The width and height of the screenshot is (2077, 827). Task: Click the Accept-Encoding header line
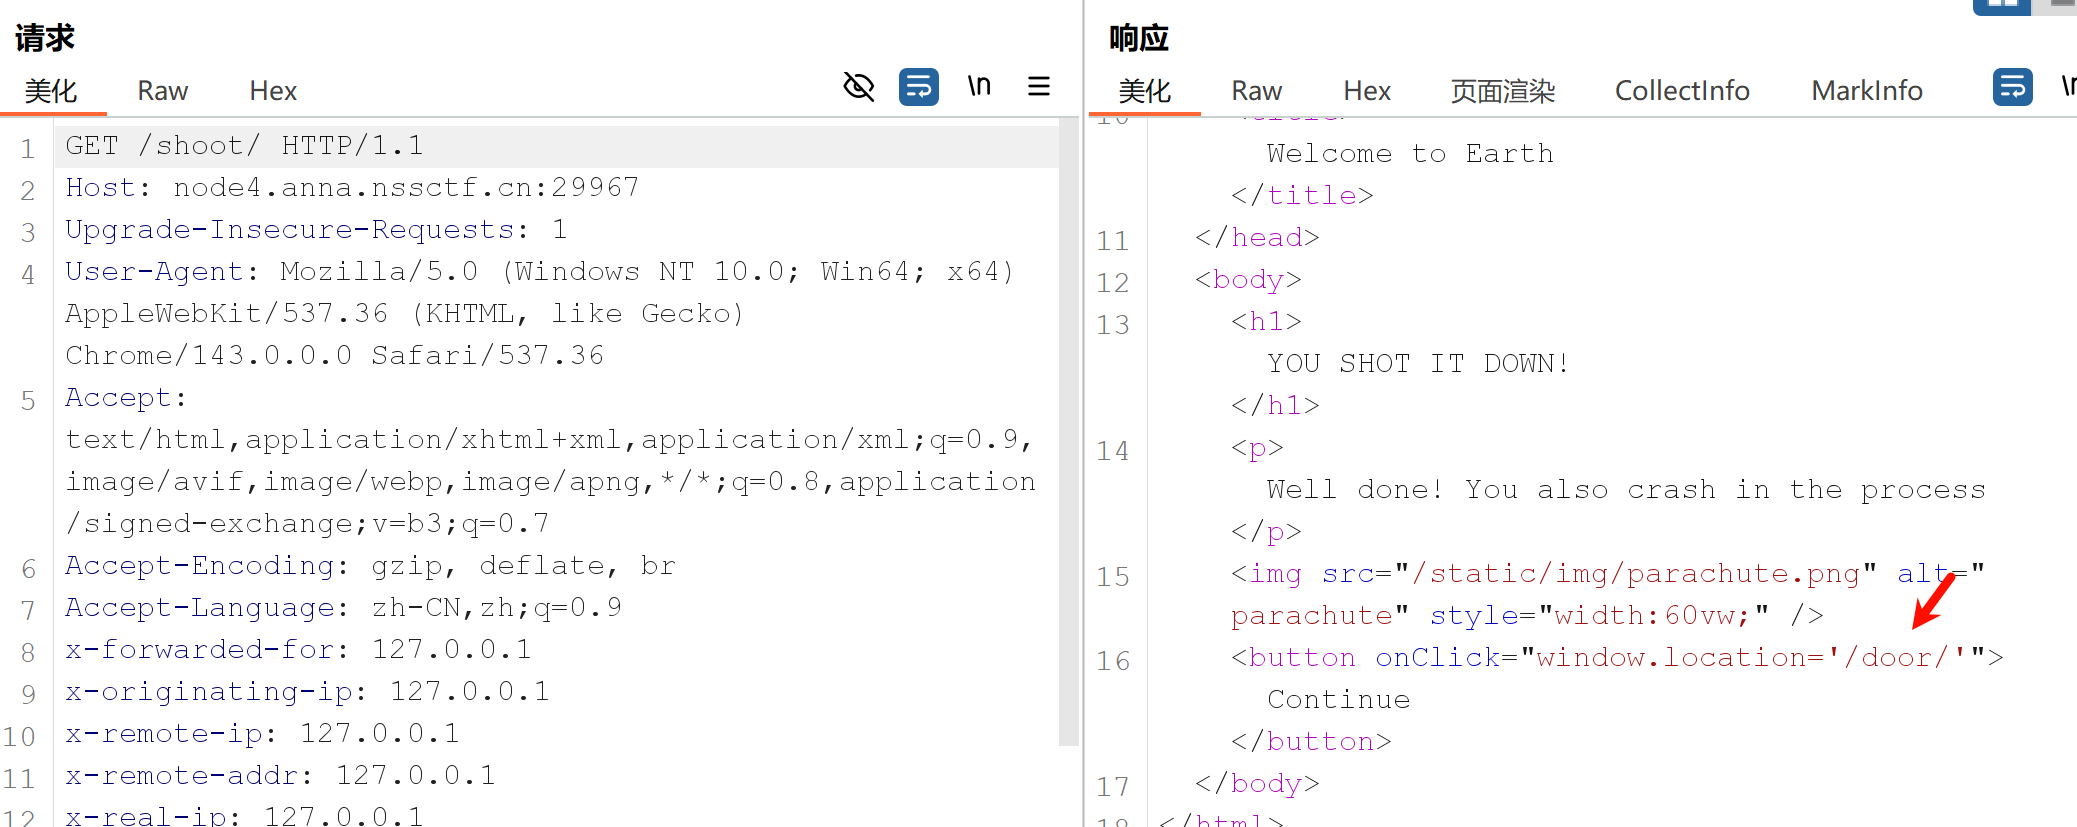click(x=370, y=566)
